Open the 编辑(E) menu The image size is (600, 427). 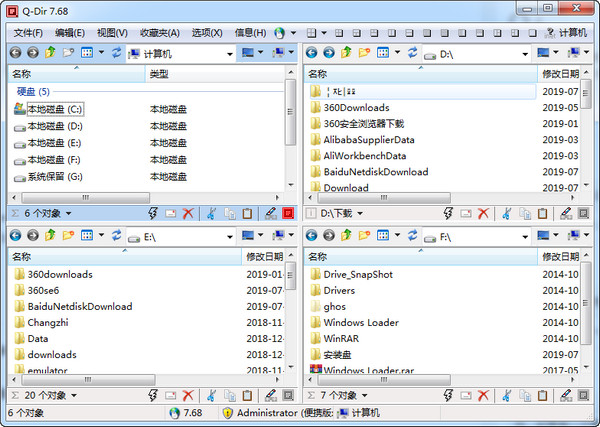click(70, 33)
